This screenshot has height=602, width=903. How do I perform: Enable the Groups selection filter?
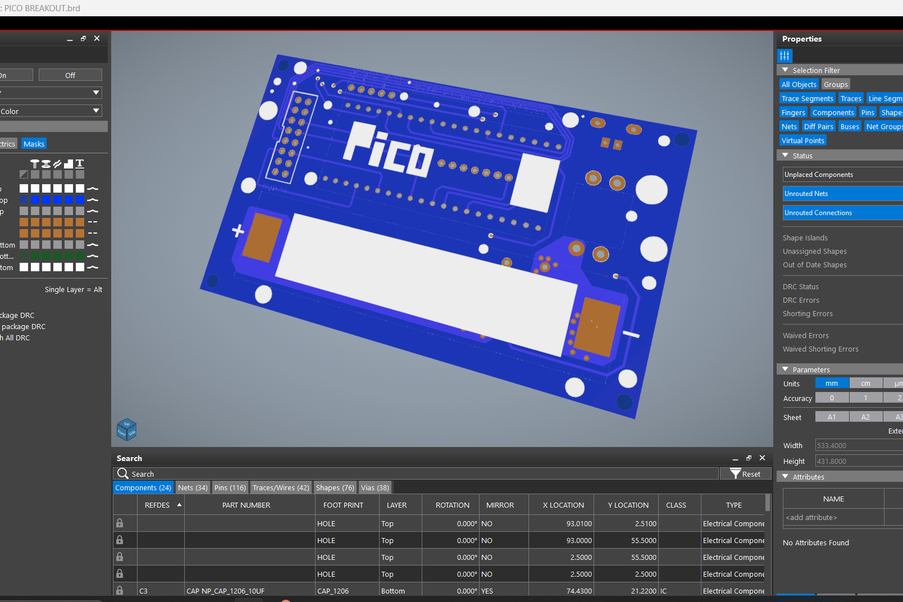(x=835, y=84)
